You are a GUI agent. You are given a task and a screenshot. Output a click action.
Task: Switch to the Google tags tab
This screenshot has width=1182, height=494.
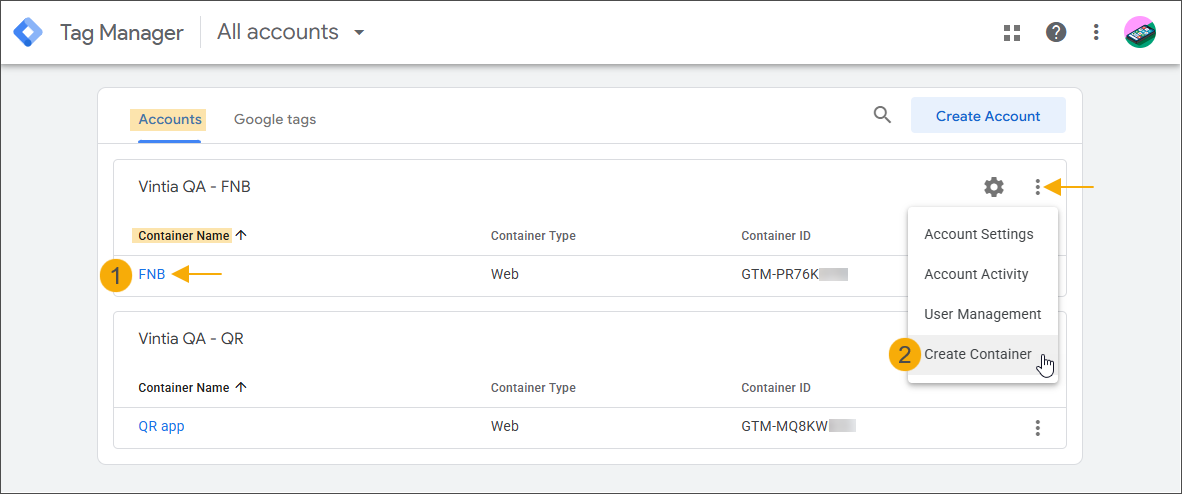coord(275,119)
